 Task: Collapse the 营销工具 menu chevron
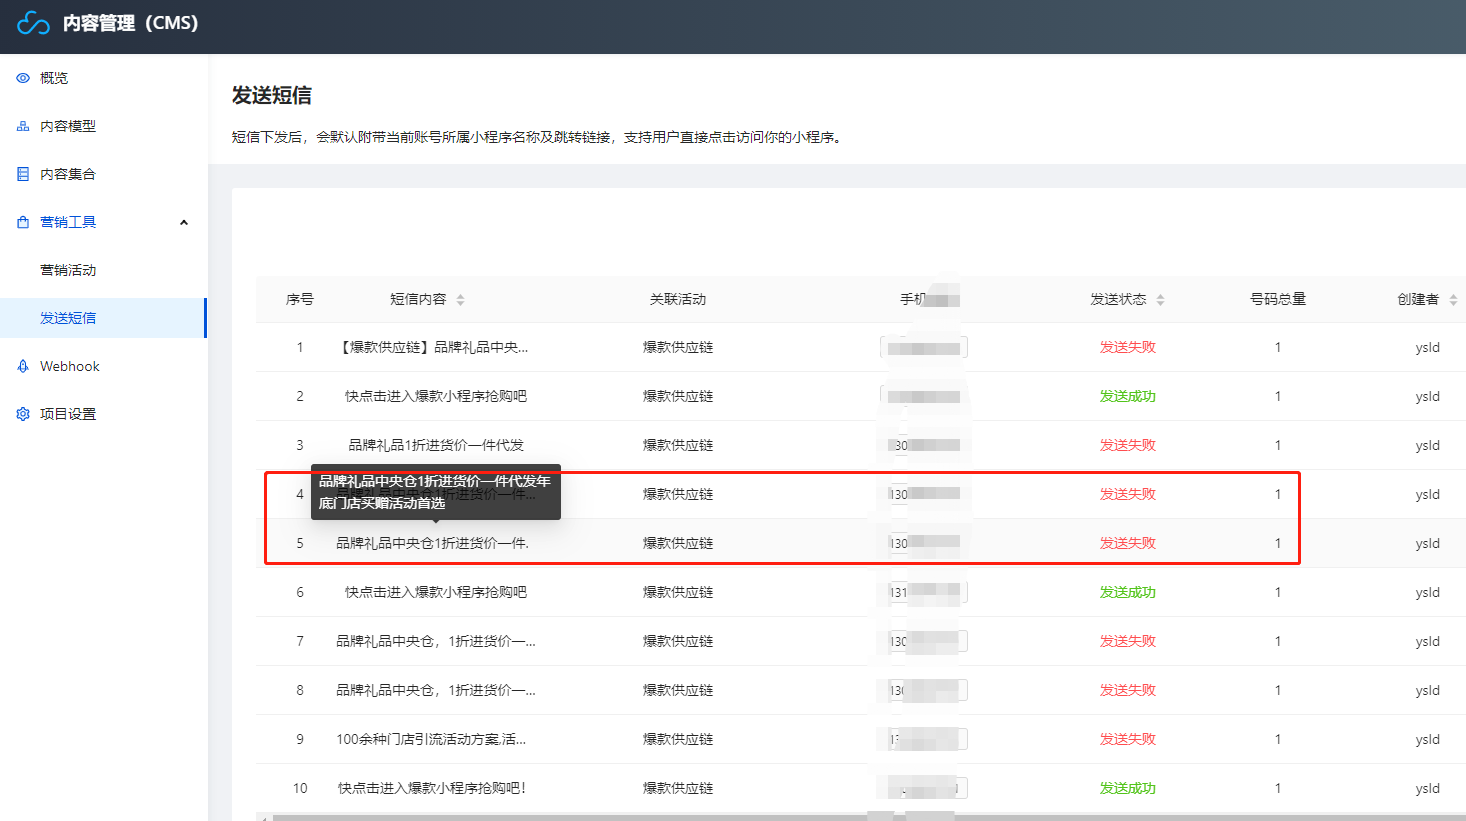coord(184,222)
